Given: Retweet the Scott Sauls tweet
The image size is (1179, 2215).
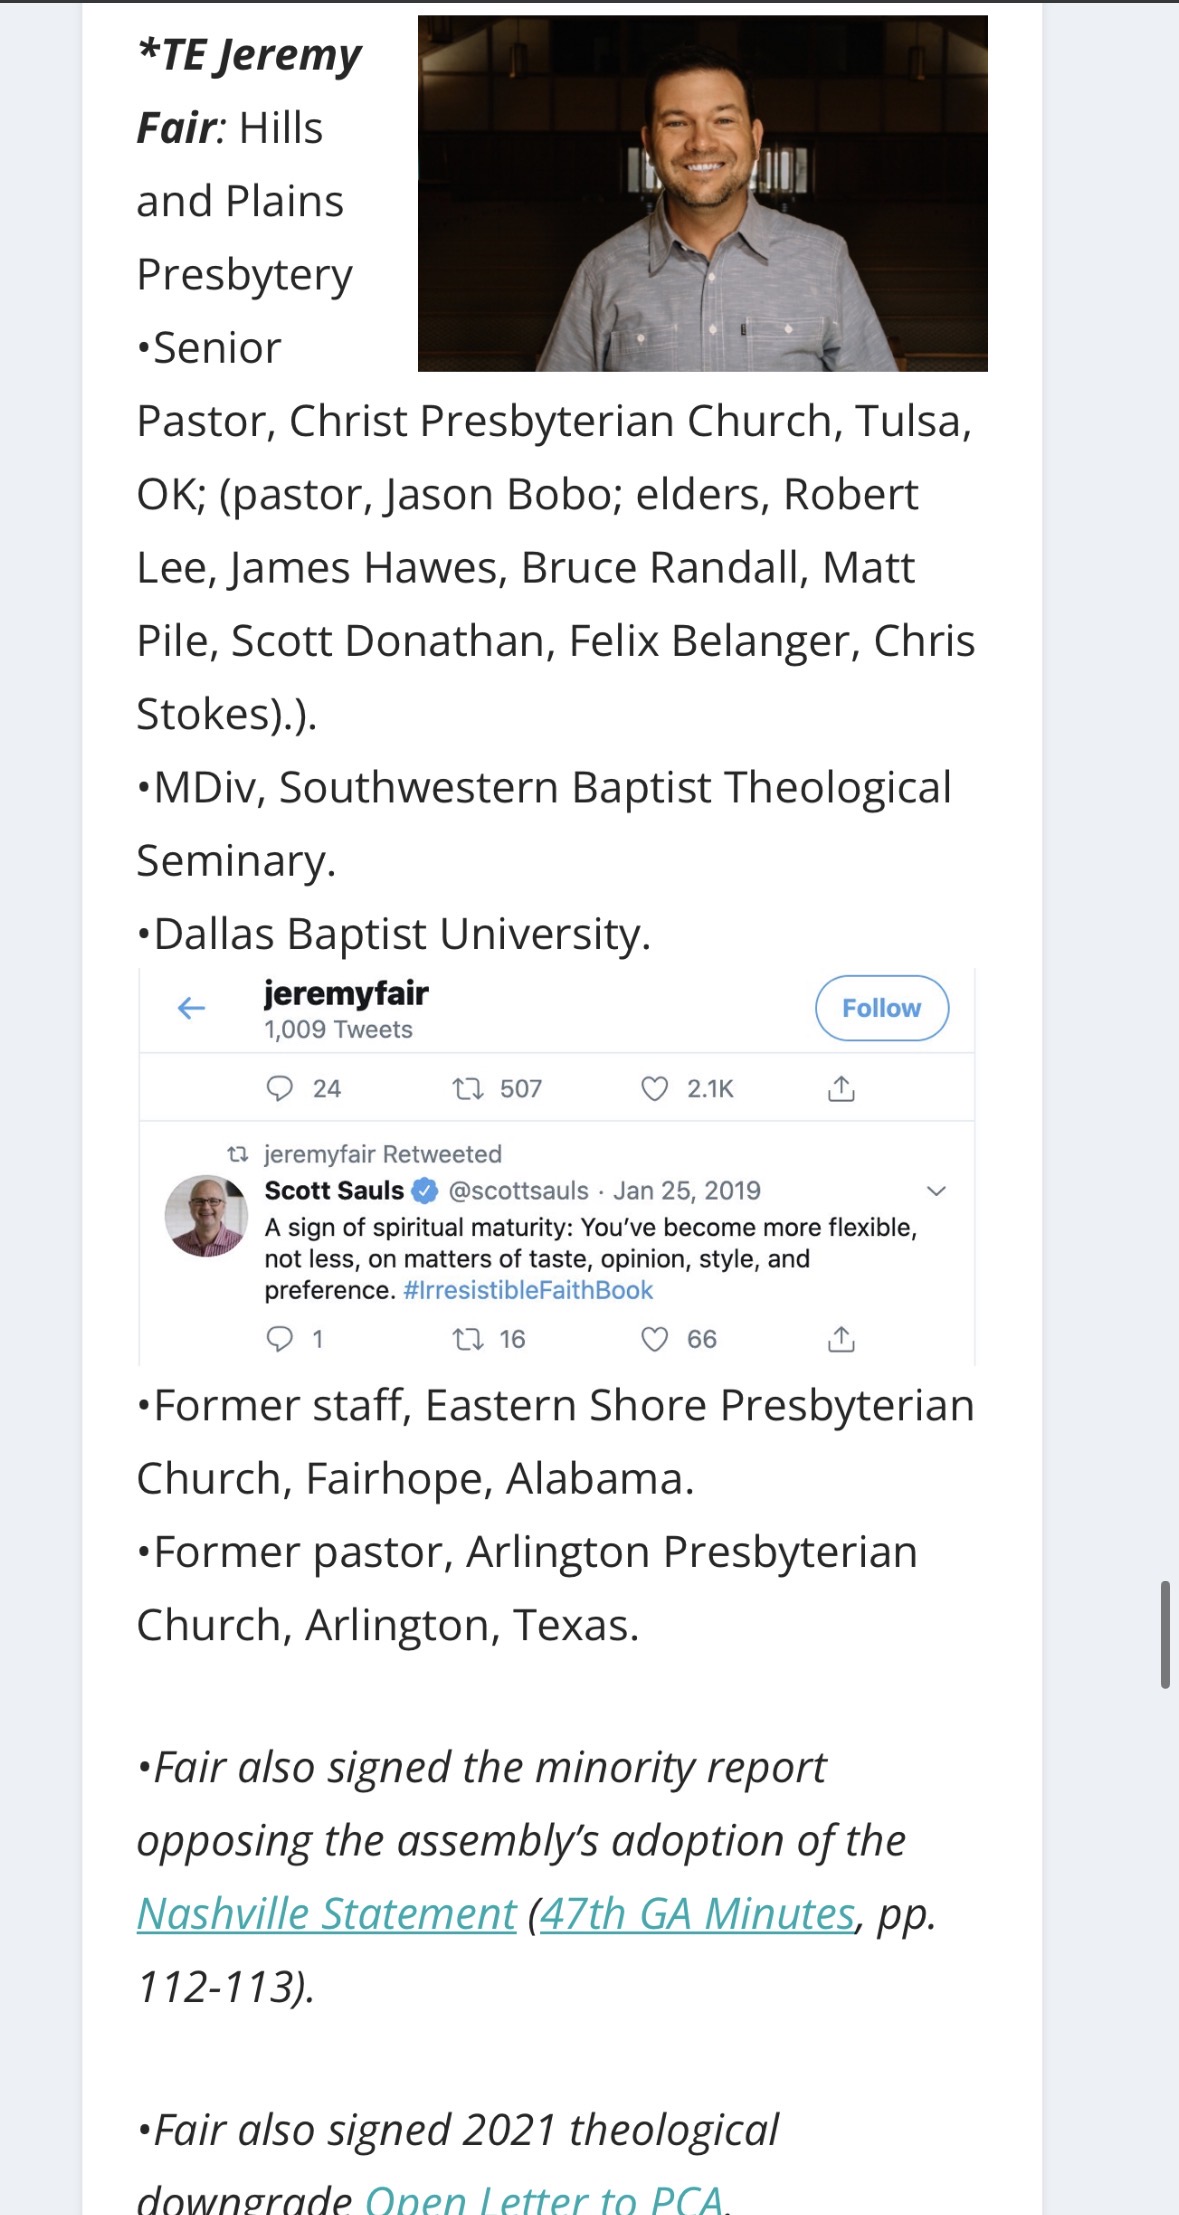Looking at the screenshot, I should pyautogui.click(x=467, y=1339).
